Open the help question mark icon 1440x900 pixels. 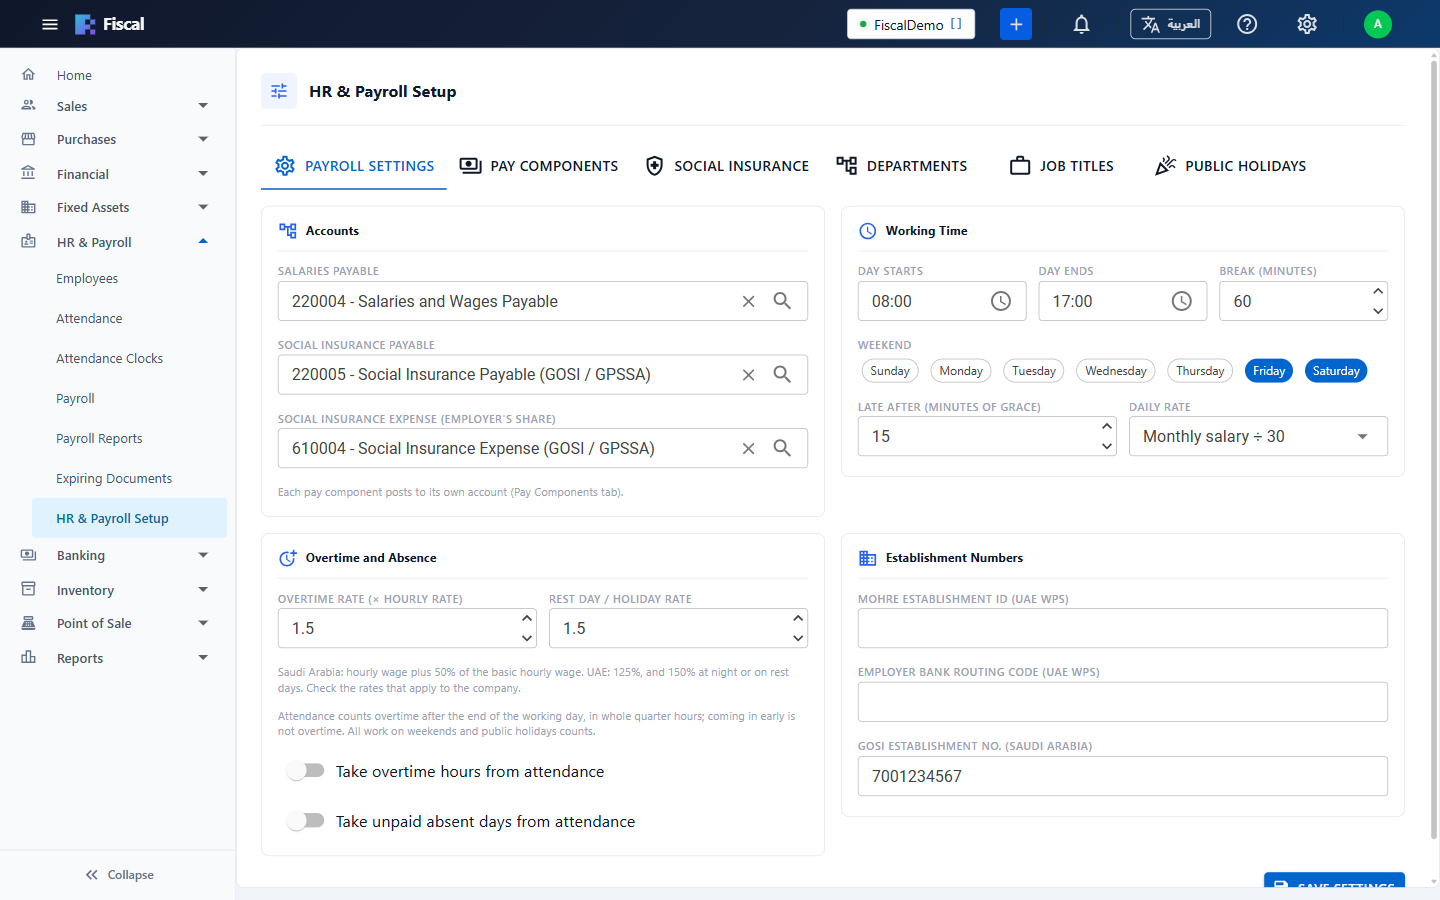click(x=1247, y=24)
